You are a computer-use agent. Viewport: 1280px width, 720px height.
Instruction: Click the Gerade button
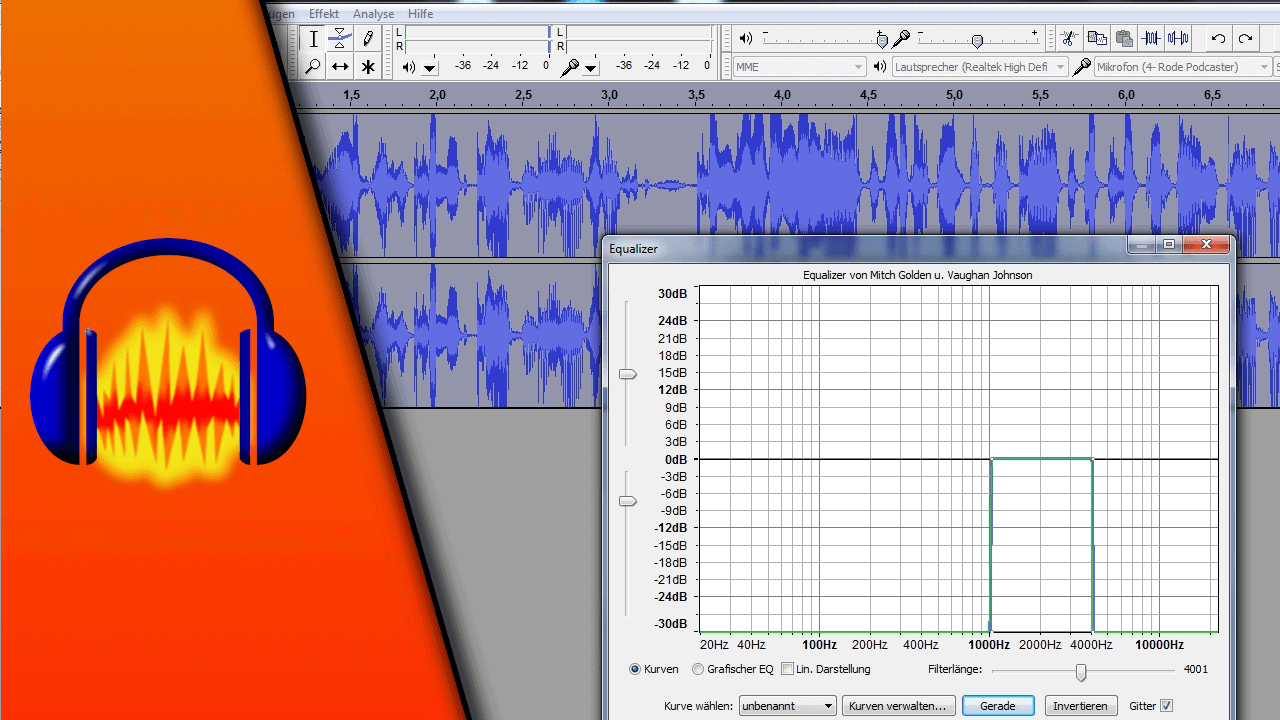click(x=998, y=706)
